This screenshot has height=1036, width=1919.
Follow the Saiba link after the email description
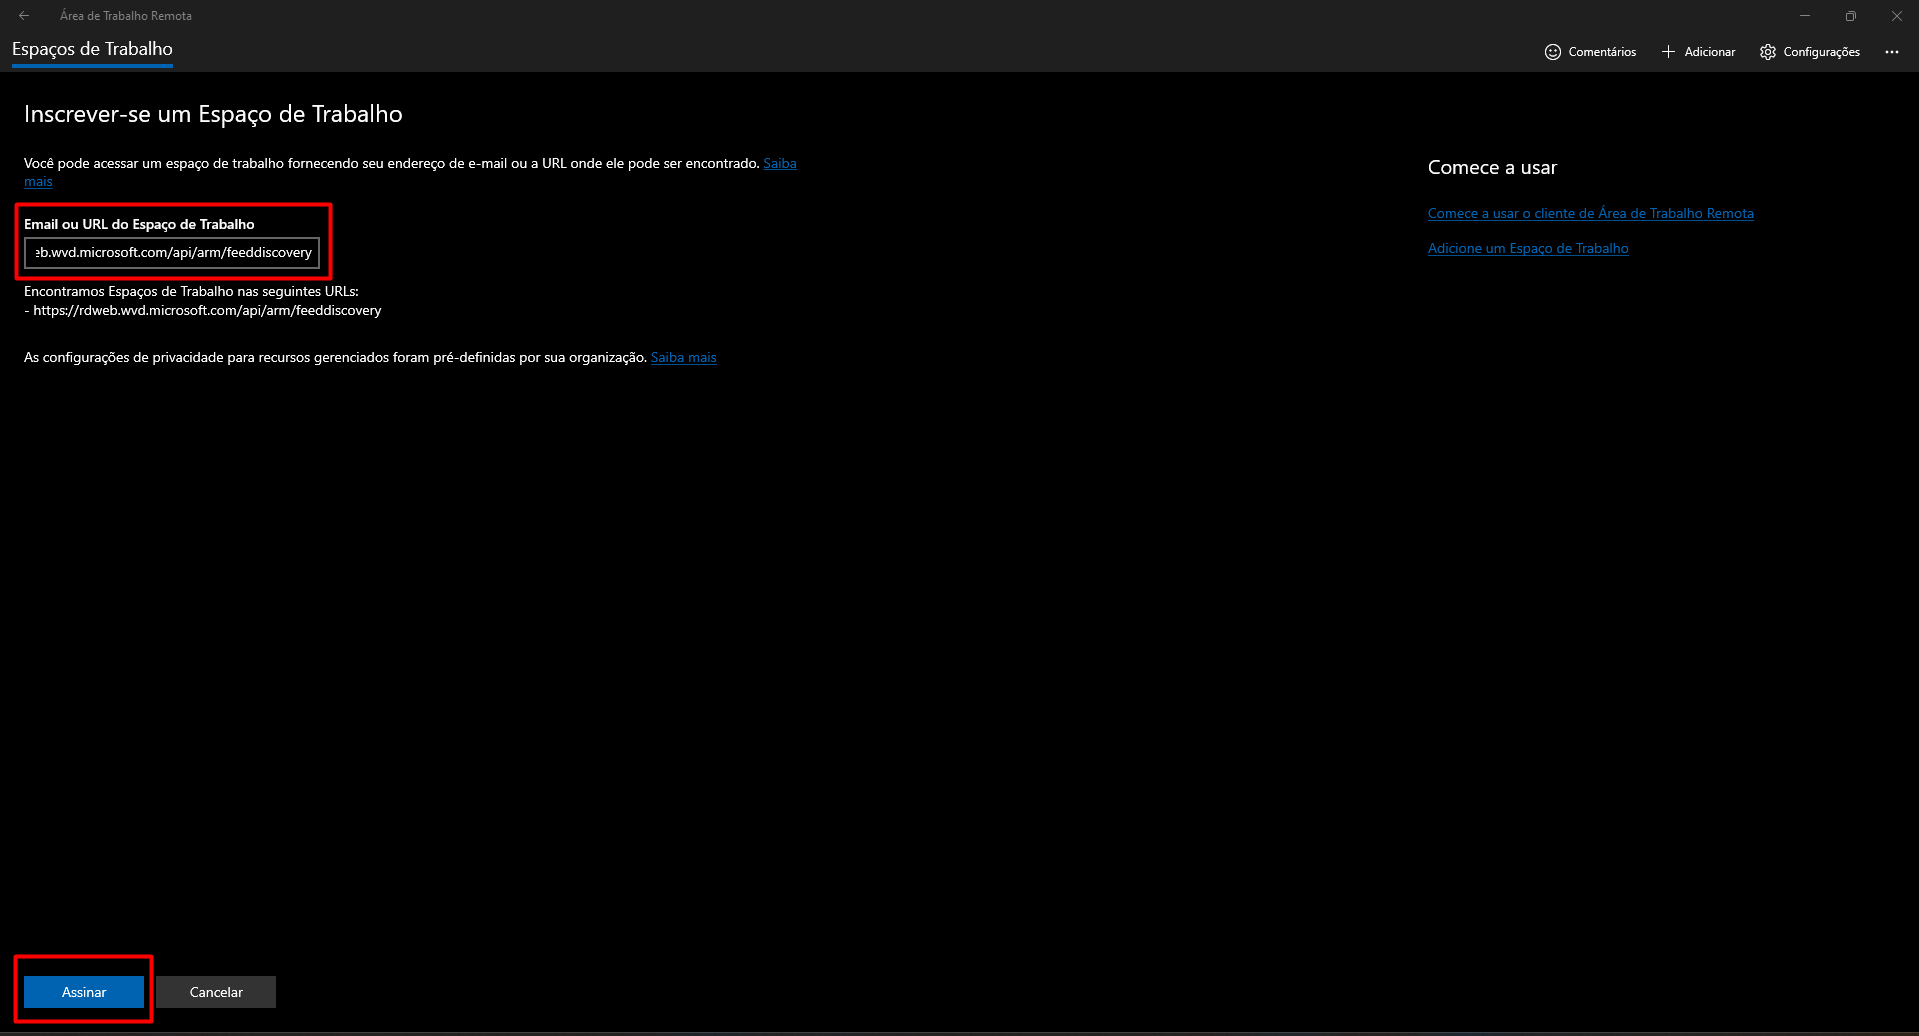click(779, 163)
